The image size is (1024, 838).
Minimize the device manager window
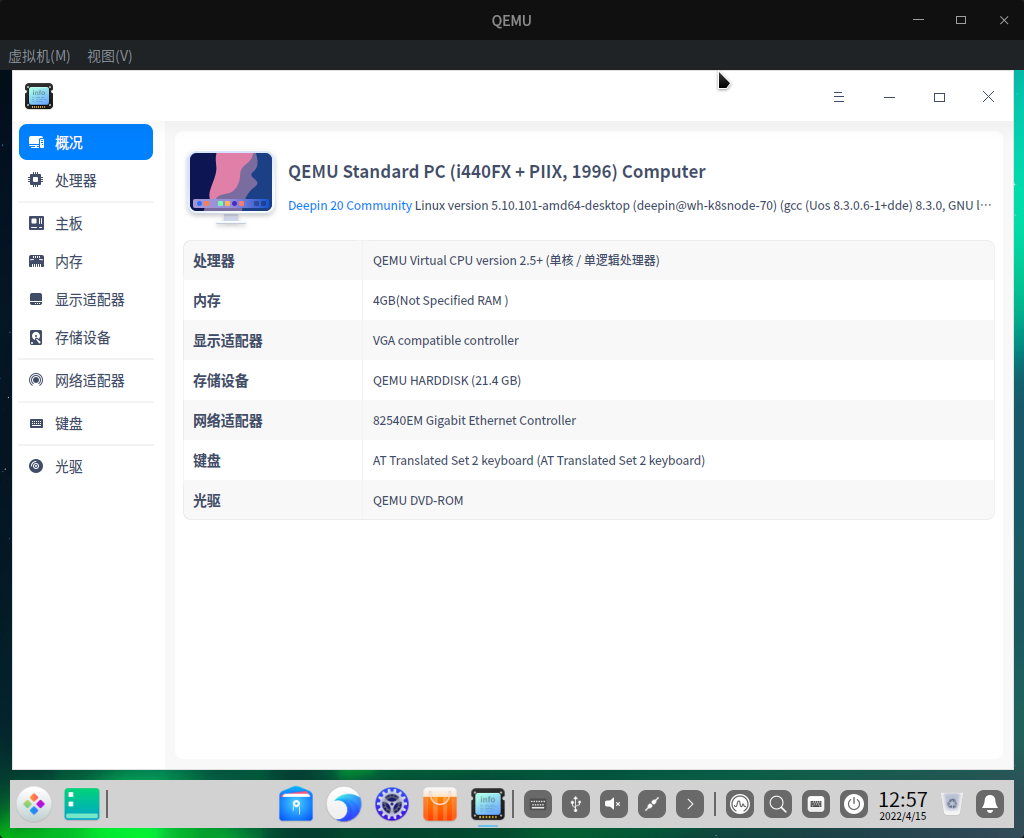point(889,97)
